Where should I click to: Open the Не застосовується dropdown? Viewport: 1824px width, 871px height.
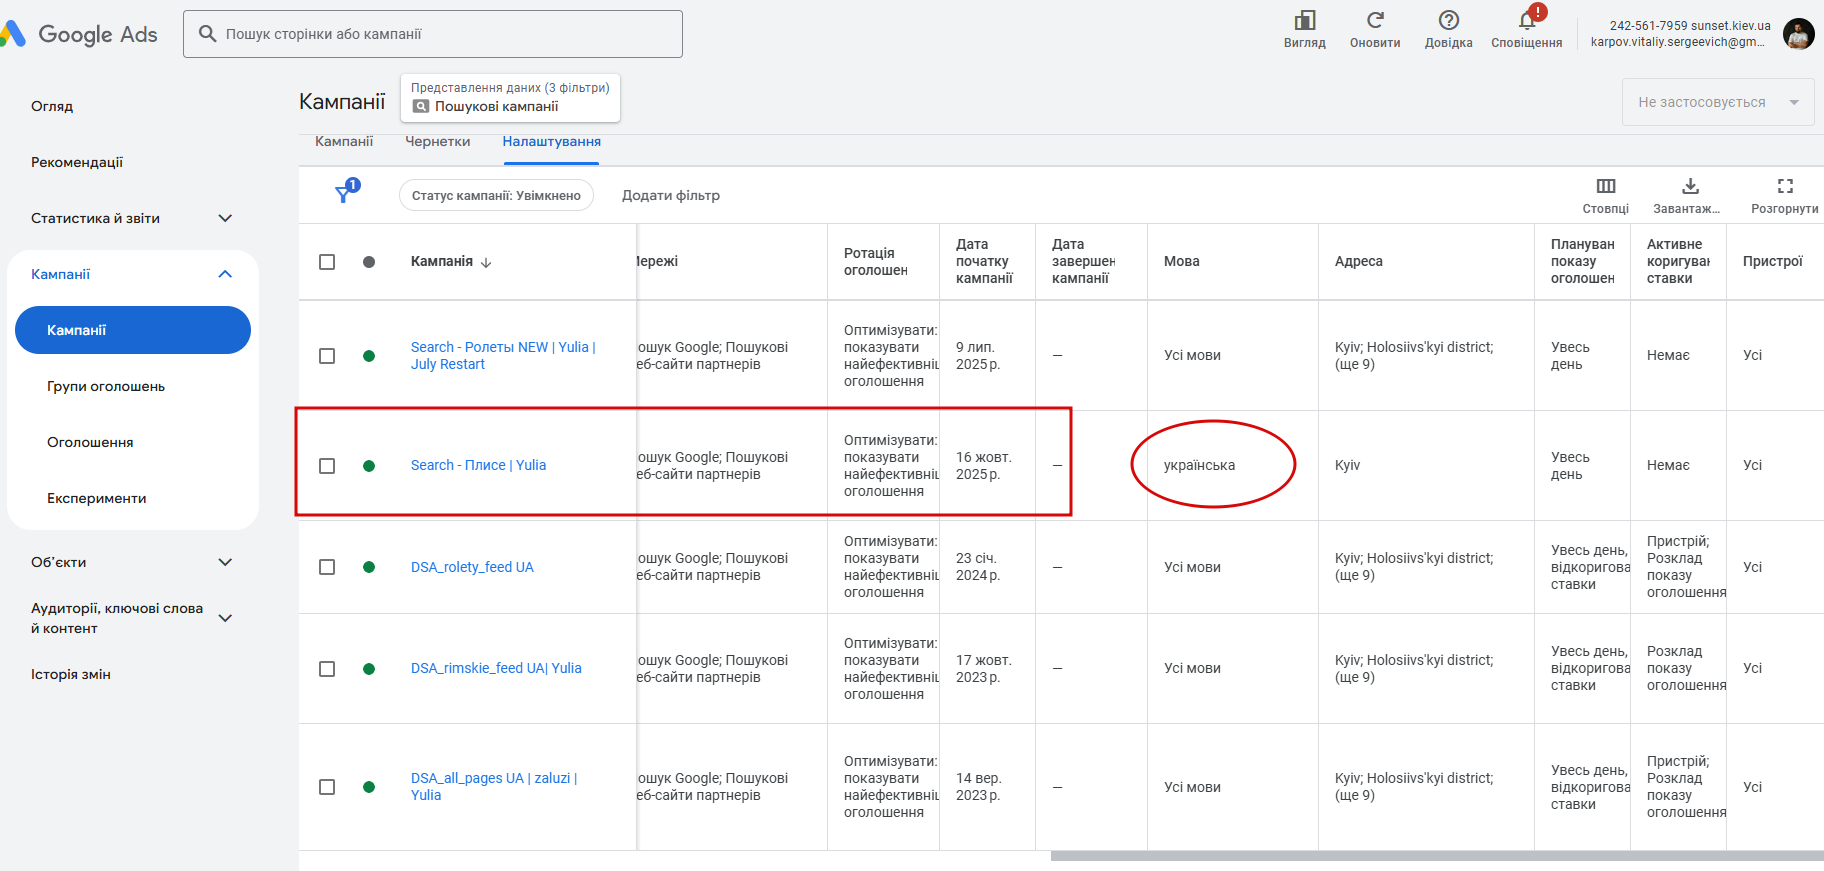click(x=1717, y=102)
